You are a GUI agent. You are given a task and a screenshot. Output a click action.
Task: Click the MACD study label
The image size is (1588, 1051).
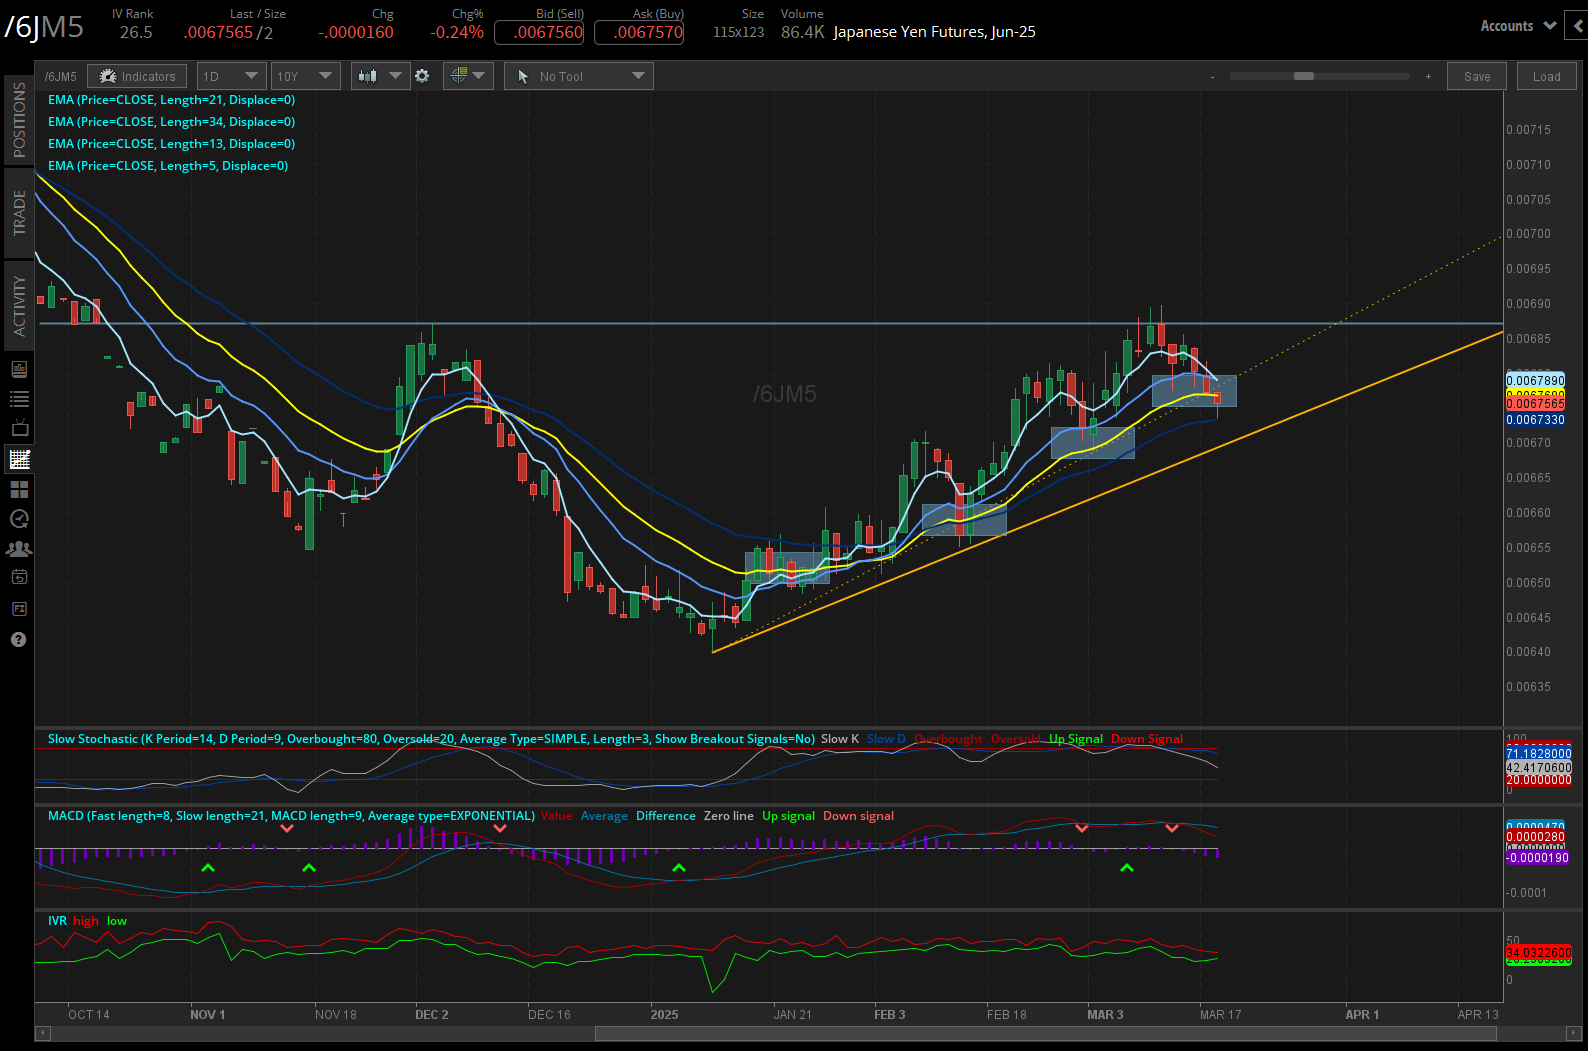tap(291, 816)
